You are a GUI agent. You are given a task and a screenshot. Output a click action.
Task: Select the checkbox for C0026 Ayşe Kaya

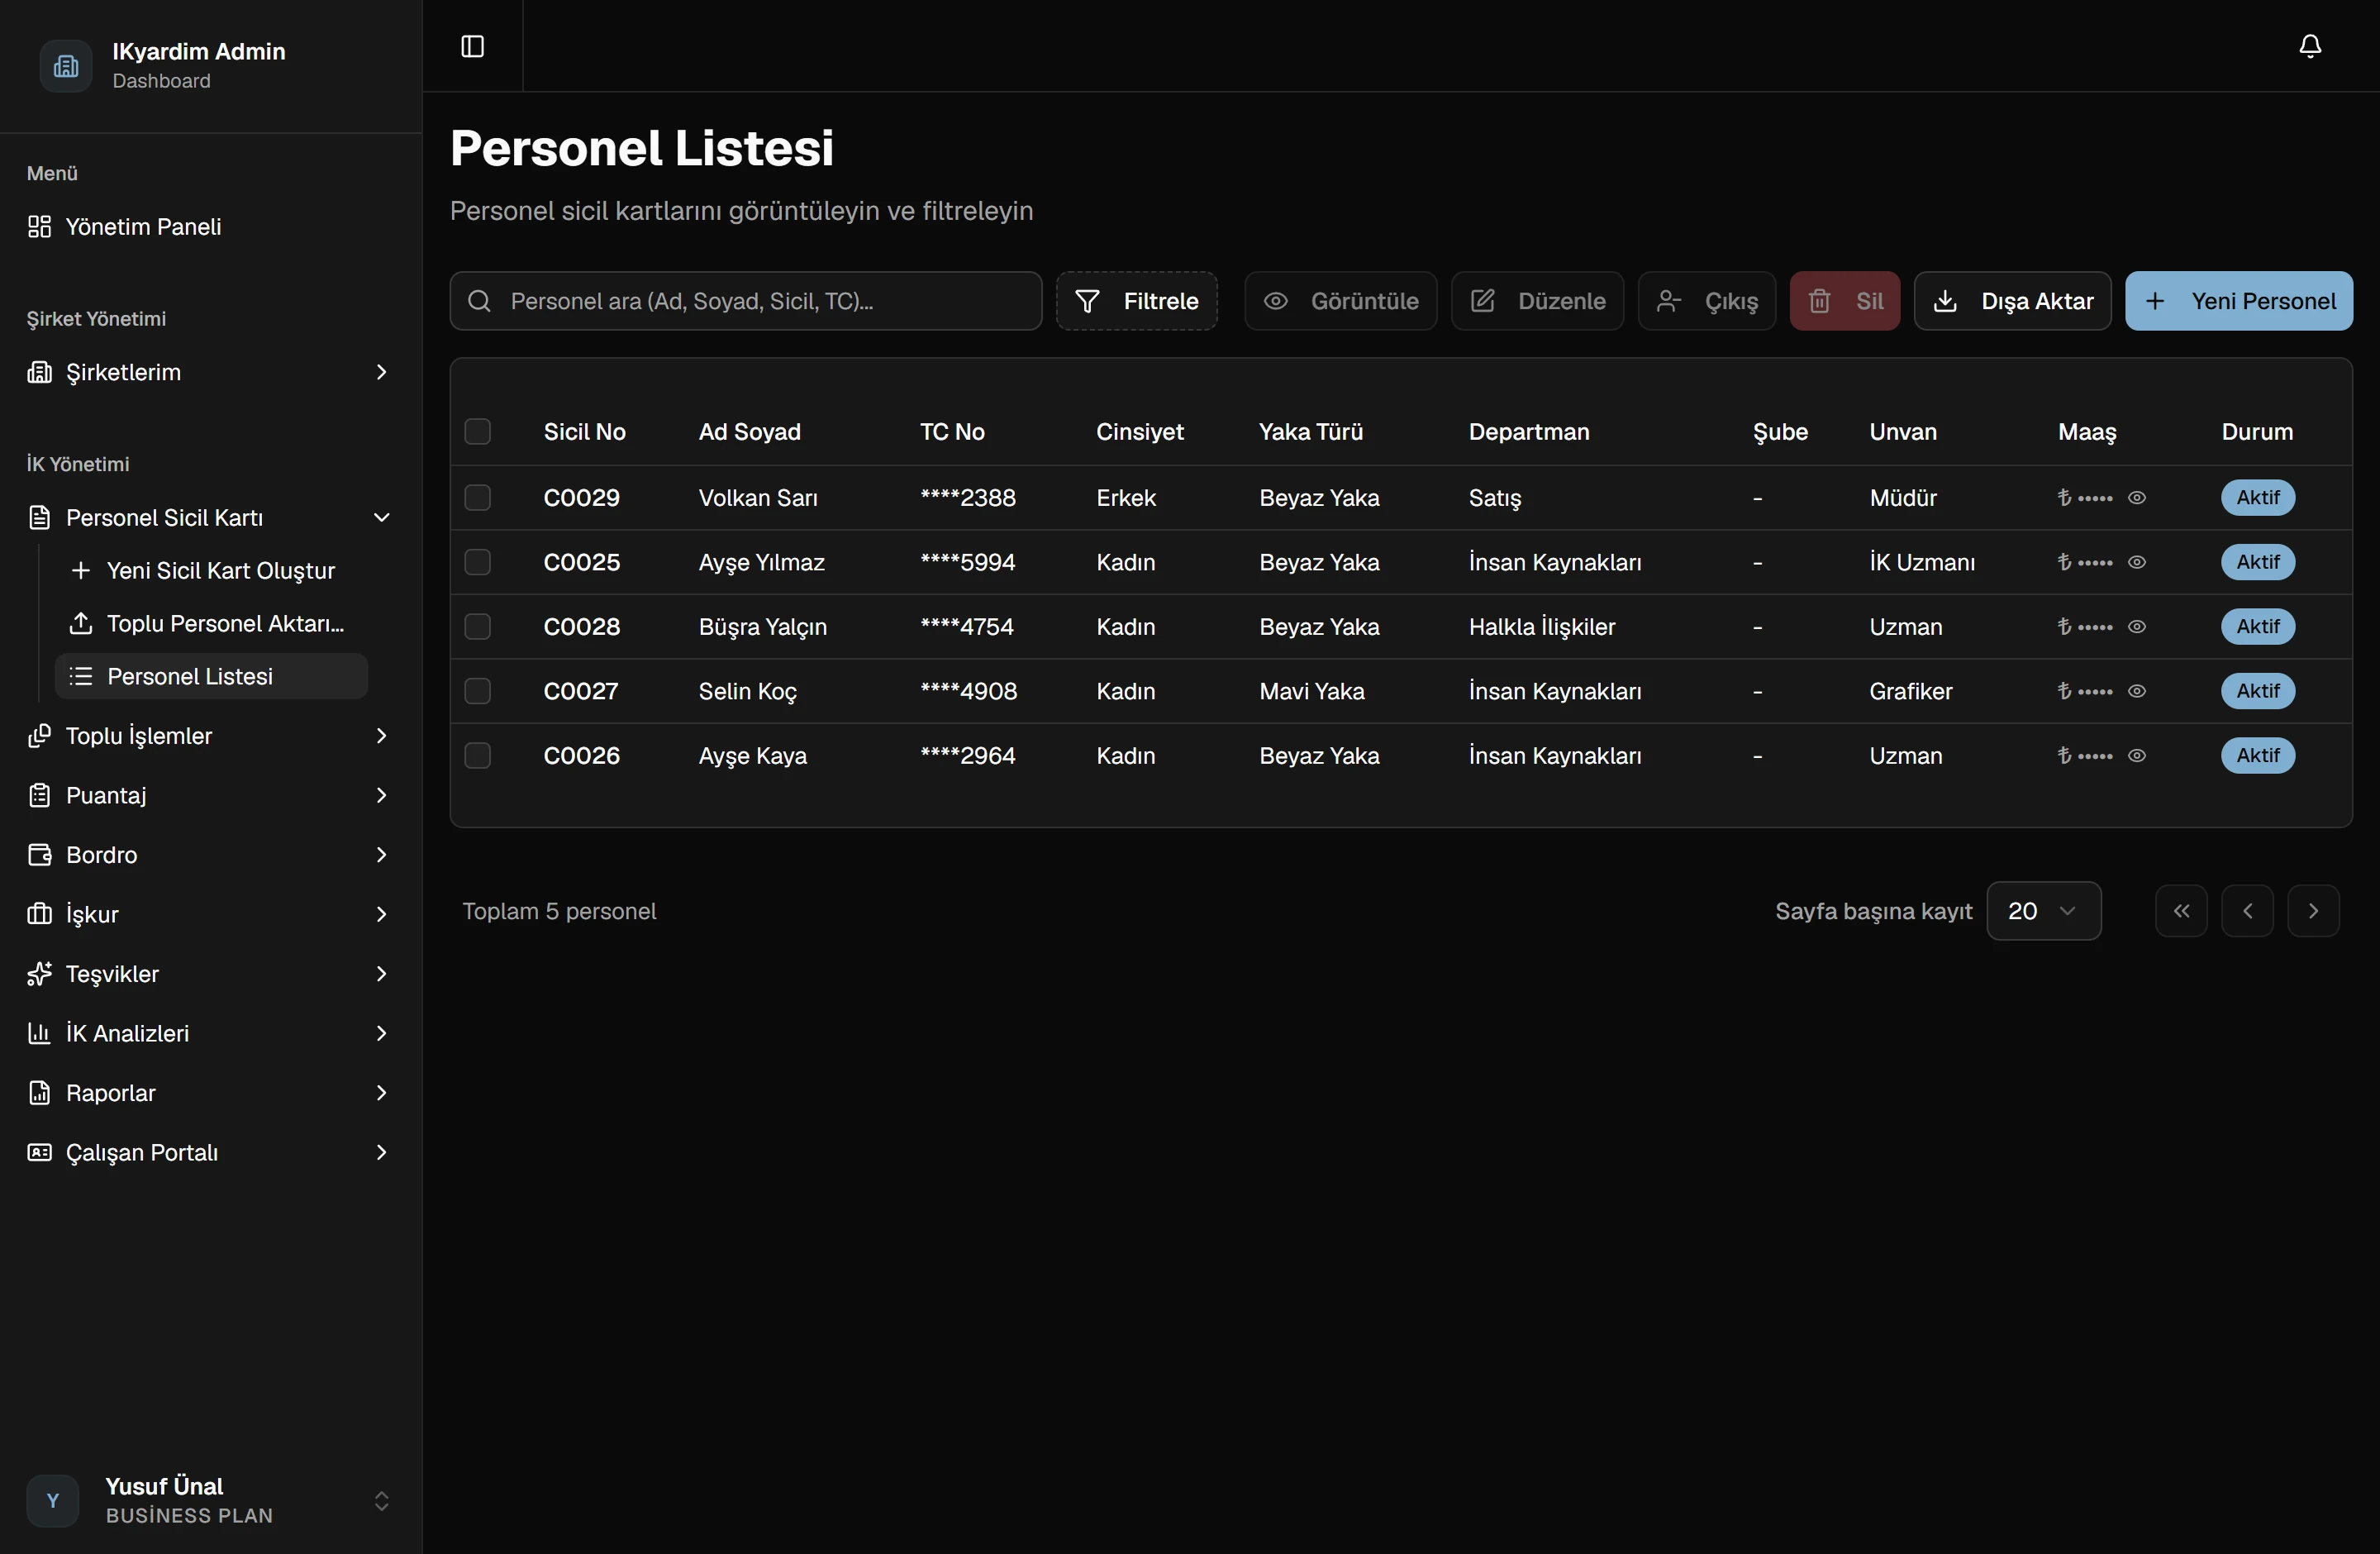tap(478, 756)
